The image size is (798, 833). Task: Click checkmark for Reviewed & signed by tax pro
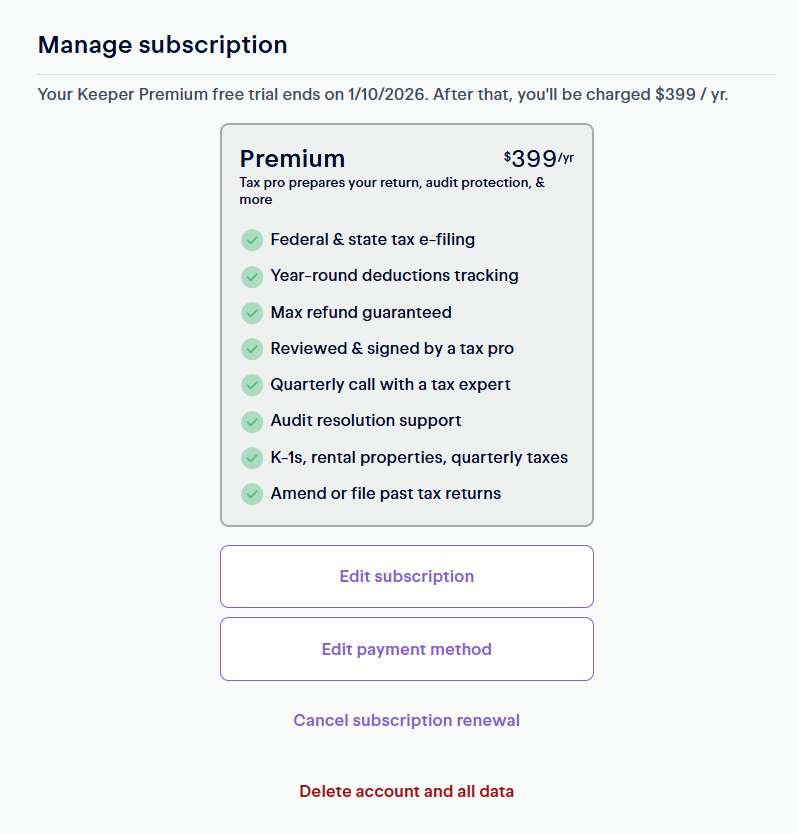252,349
